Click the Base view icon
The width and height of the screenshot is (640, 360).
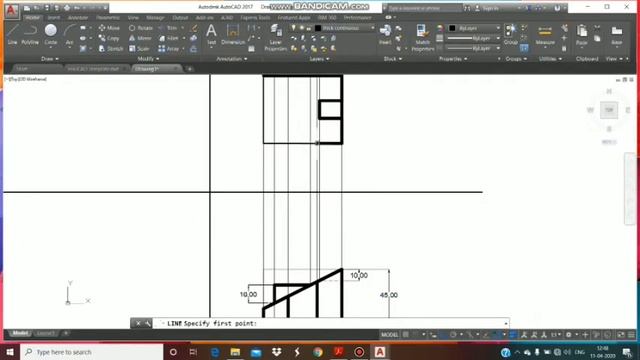(x=617, y=34)
